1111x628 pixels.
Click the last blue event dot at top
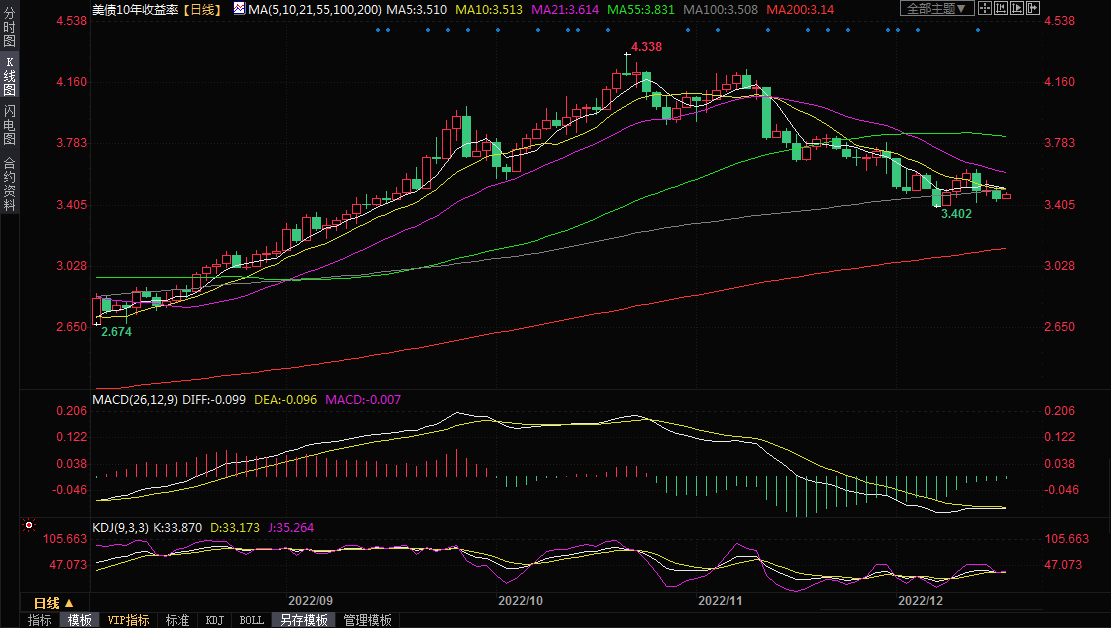(x=978, y=30)
